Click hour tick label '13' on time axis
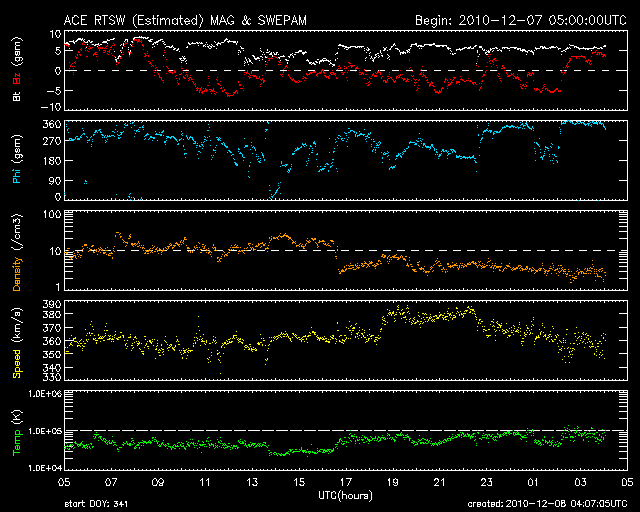The image size is (640, 512). 252,482
